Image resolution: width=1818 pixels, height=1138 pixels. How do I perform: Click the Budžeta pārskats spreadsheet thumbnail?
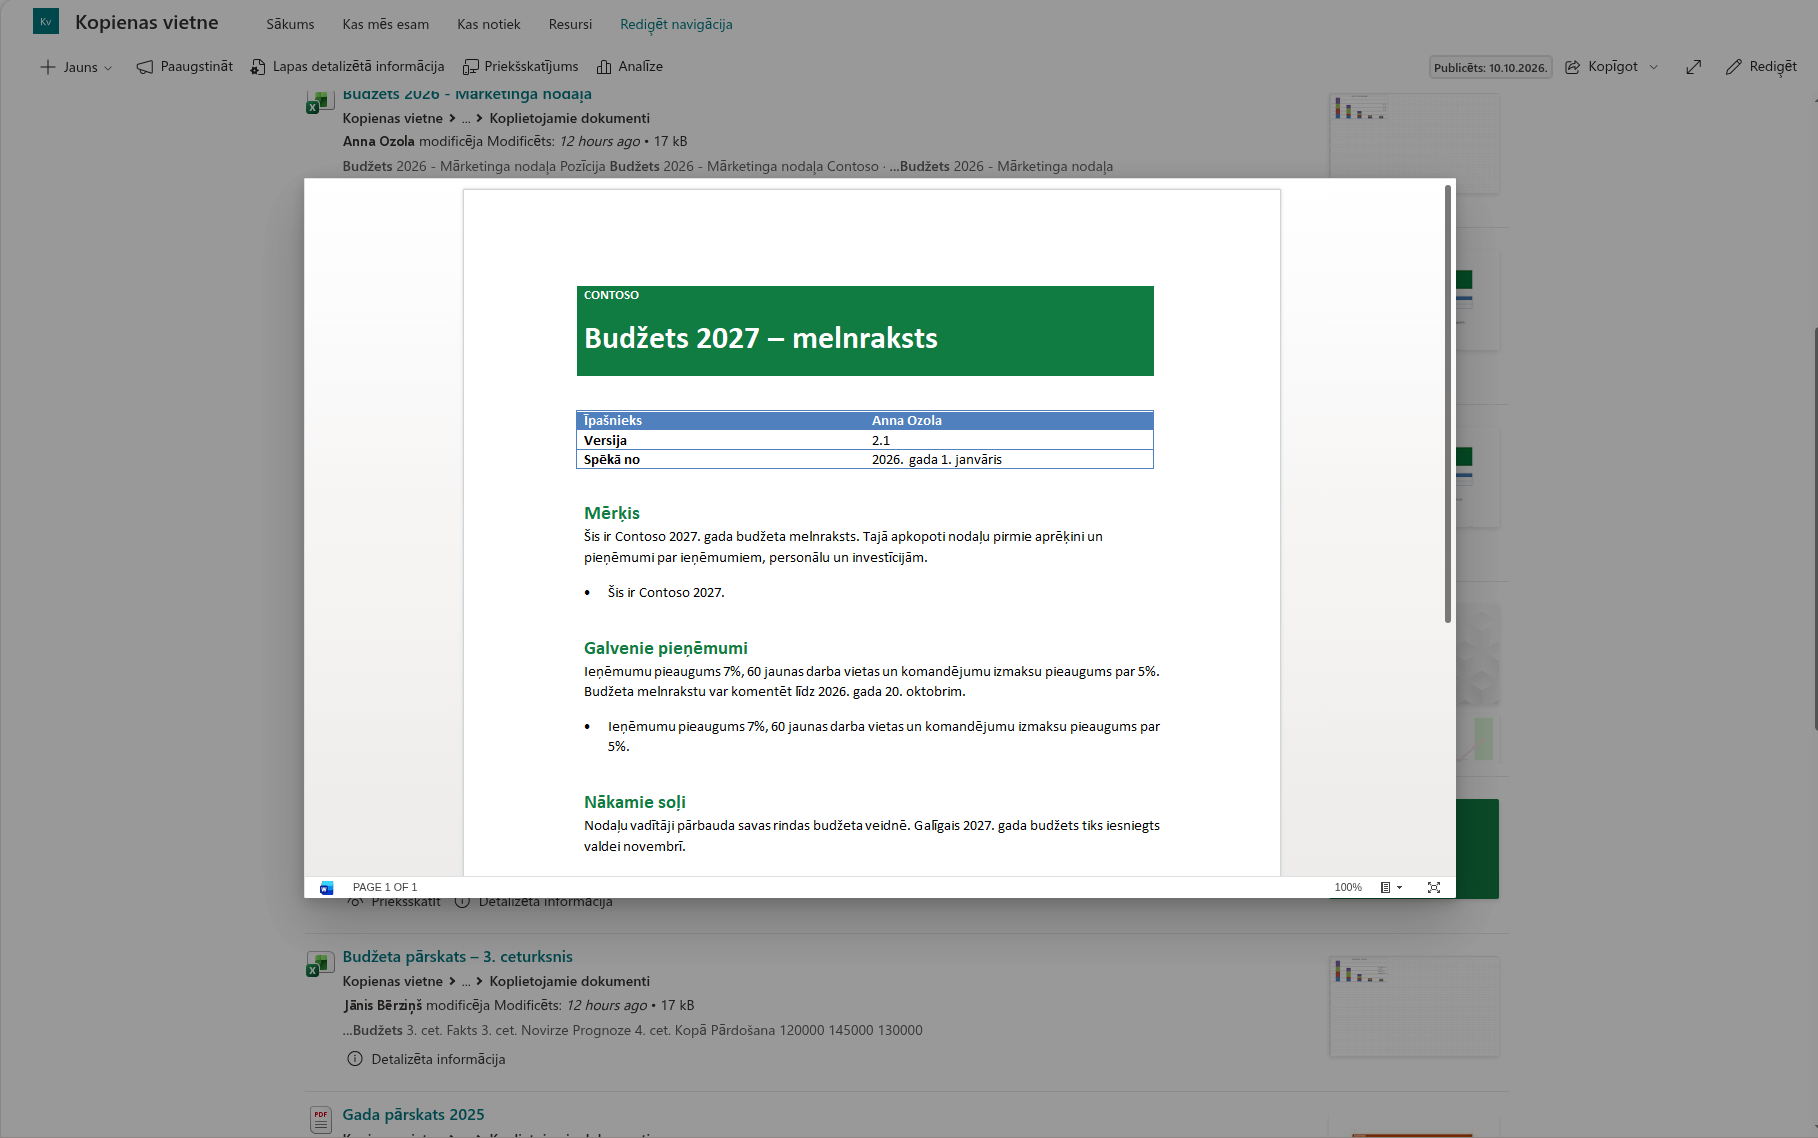(x=1414, y=1006)
